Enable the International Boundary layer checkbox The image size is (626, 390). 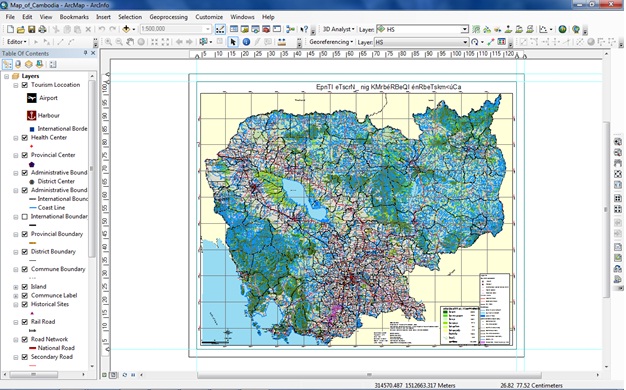tap(25, 217)
